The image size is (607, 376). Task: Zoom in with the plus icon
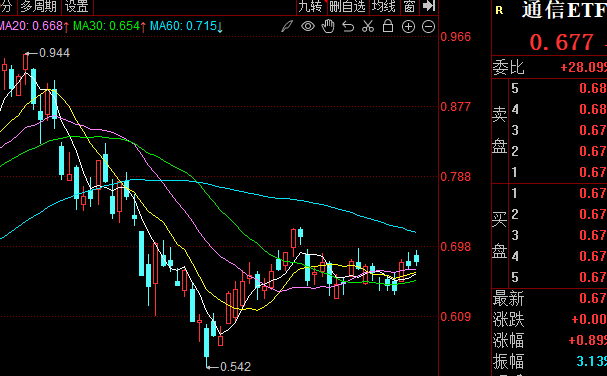coord(408,26)
